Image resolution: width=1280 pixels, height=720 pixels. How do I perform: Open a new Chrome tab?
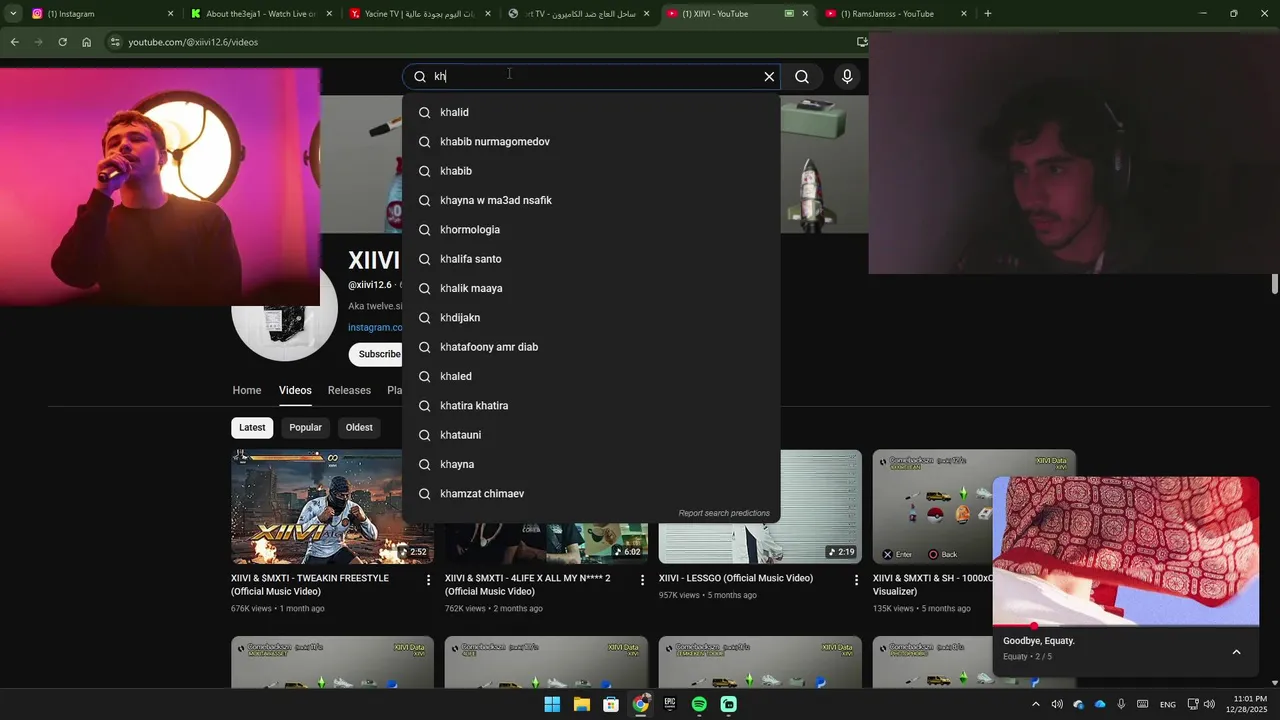pos(988,14)
